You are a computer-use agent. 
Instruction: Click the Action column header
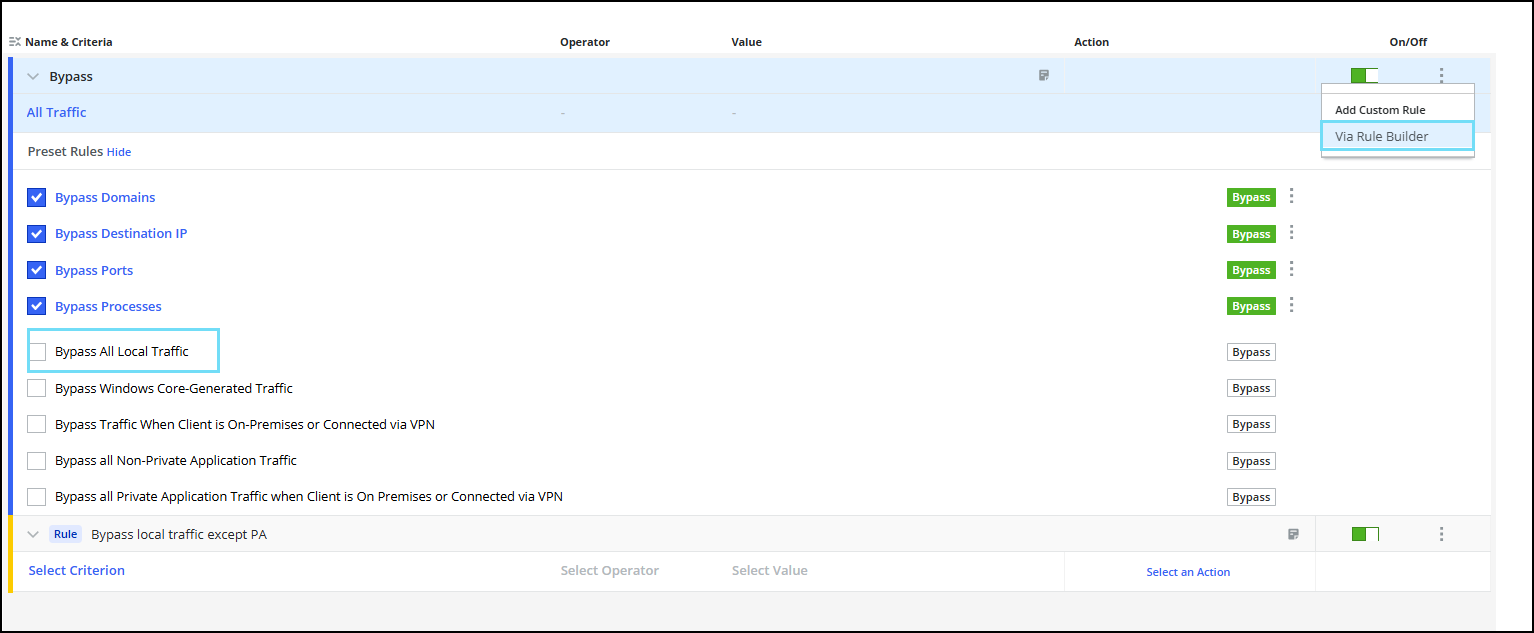1091,42
